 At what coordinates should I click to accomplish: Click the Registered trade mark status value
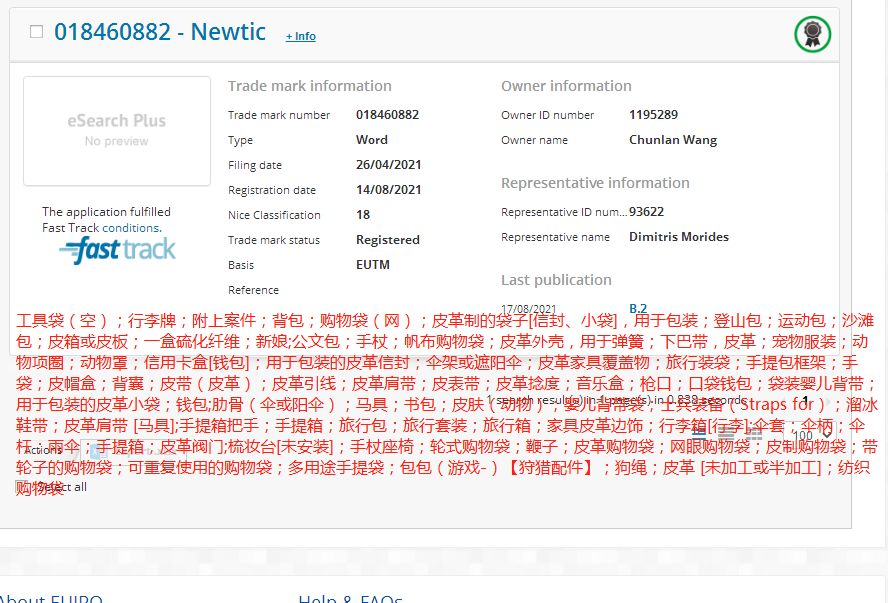point(387,240)
